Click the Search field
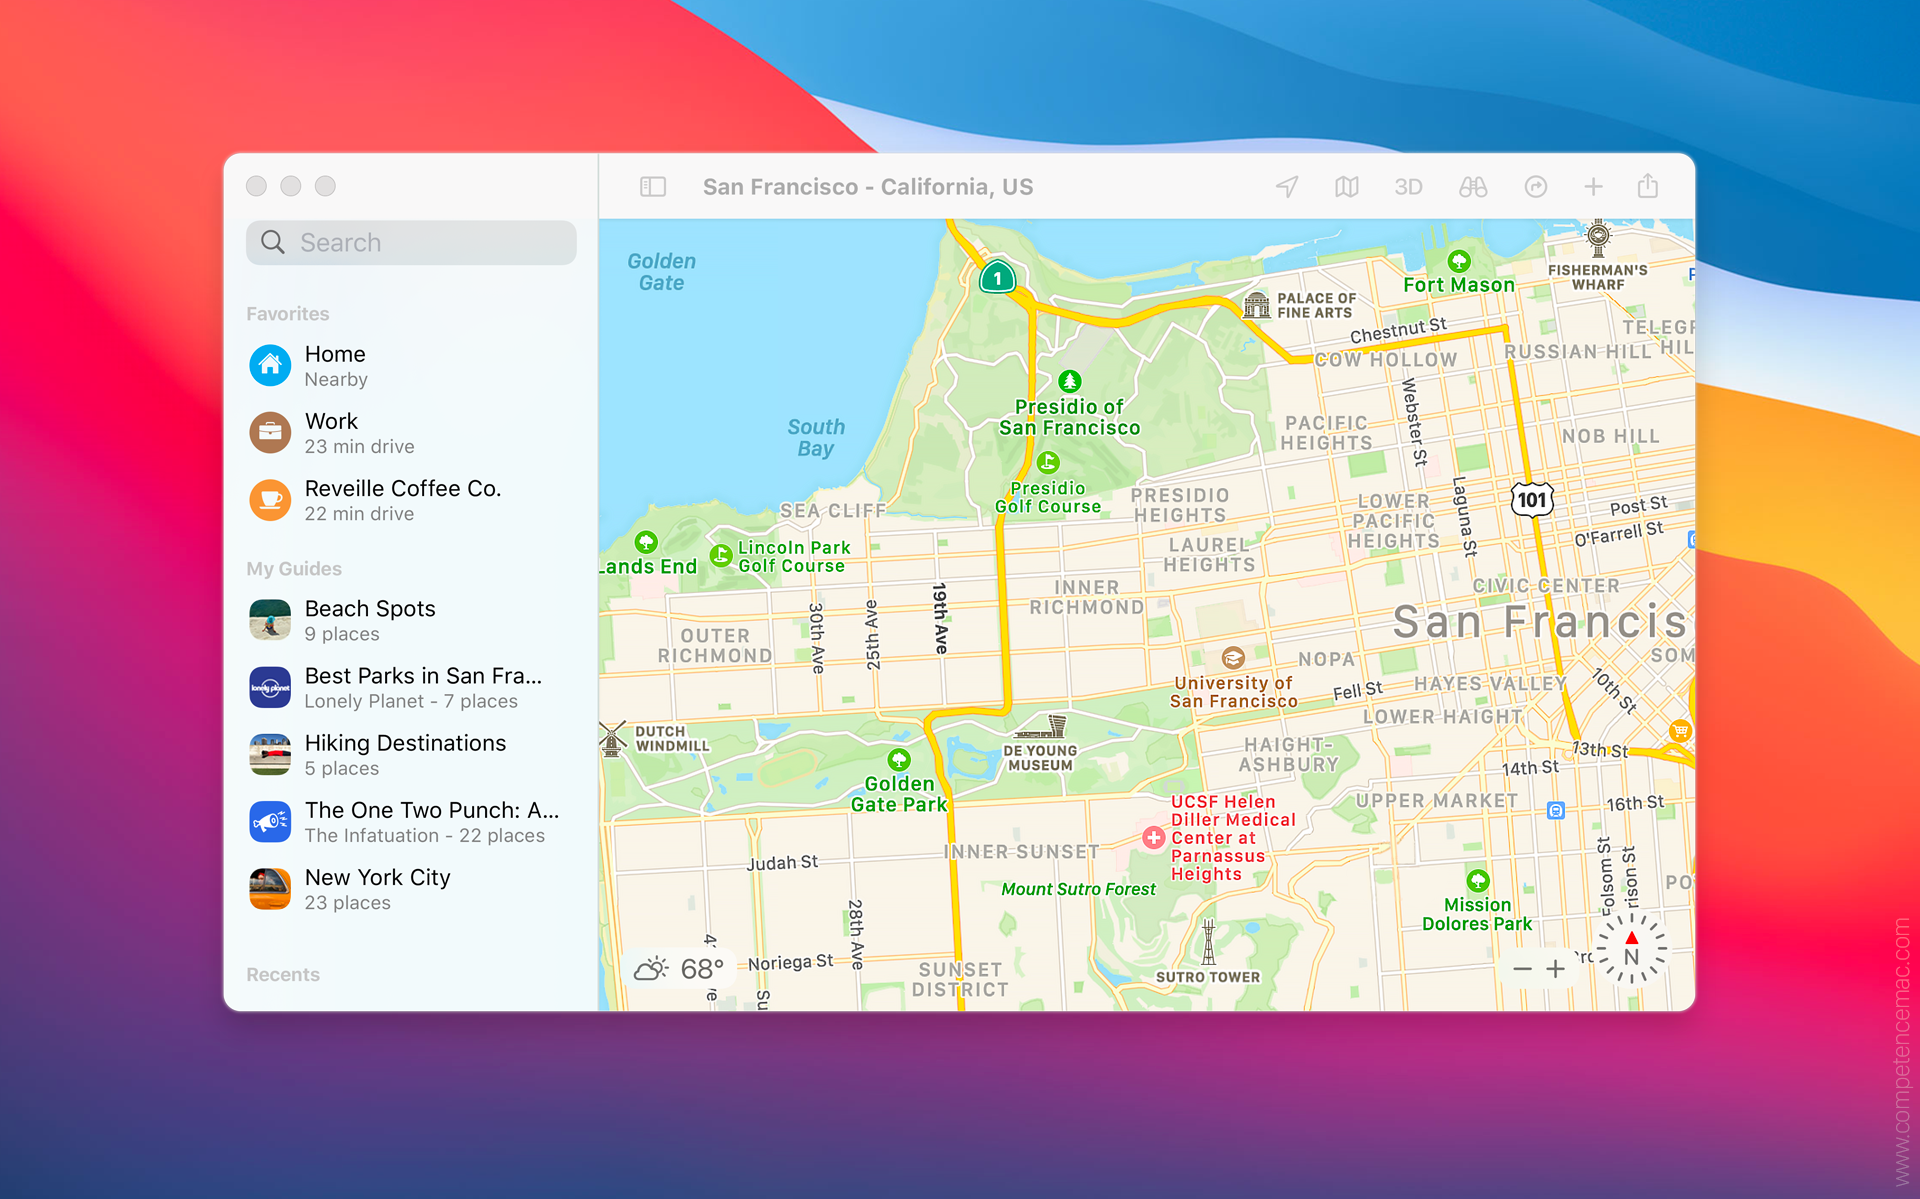This screenshot has height=1199, width=1920. coord(411,243)
